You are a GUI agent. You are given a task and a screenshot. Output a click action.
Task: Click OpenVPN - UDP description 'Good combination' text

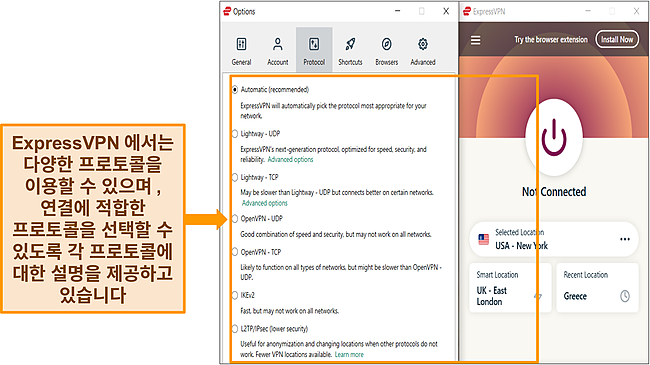coord(336,234)
